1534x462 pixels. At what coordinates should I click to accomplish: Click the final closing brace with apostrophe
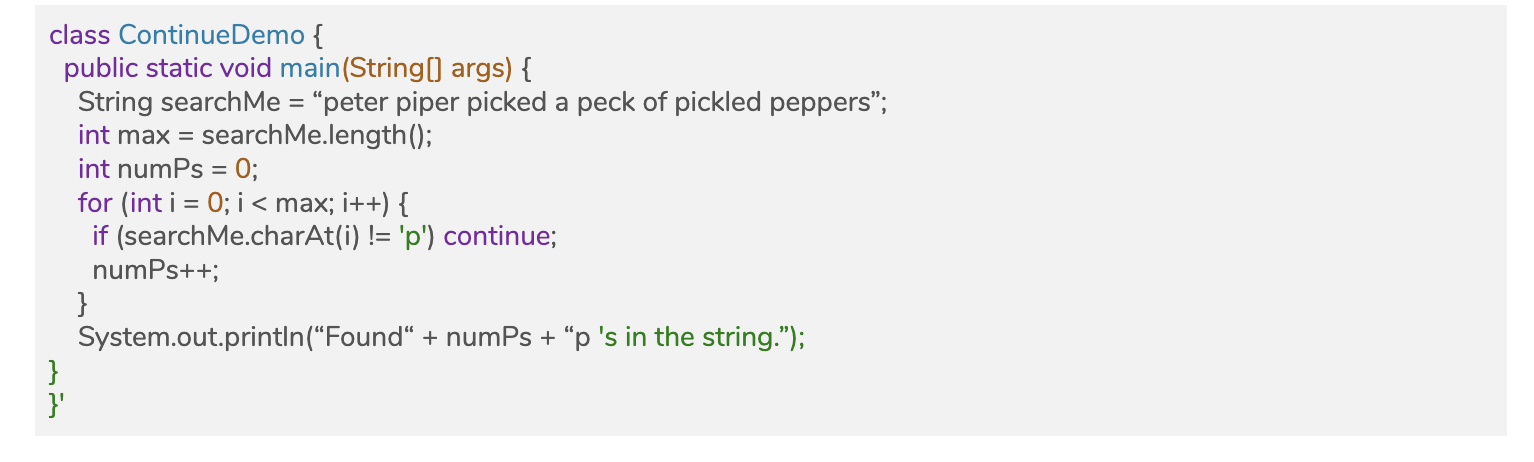tap(57, 405)
